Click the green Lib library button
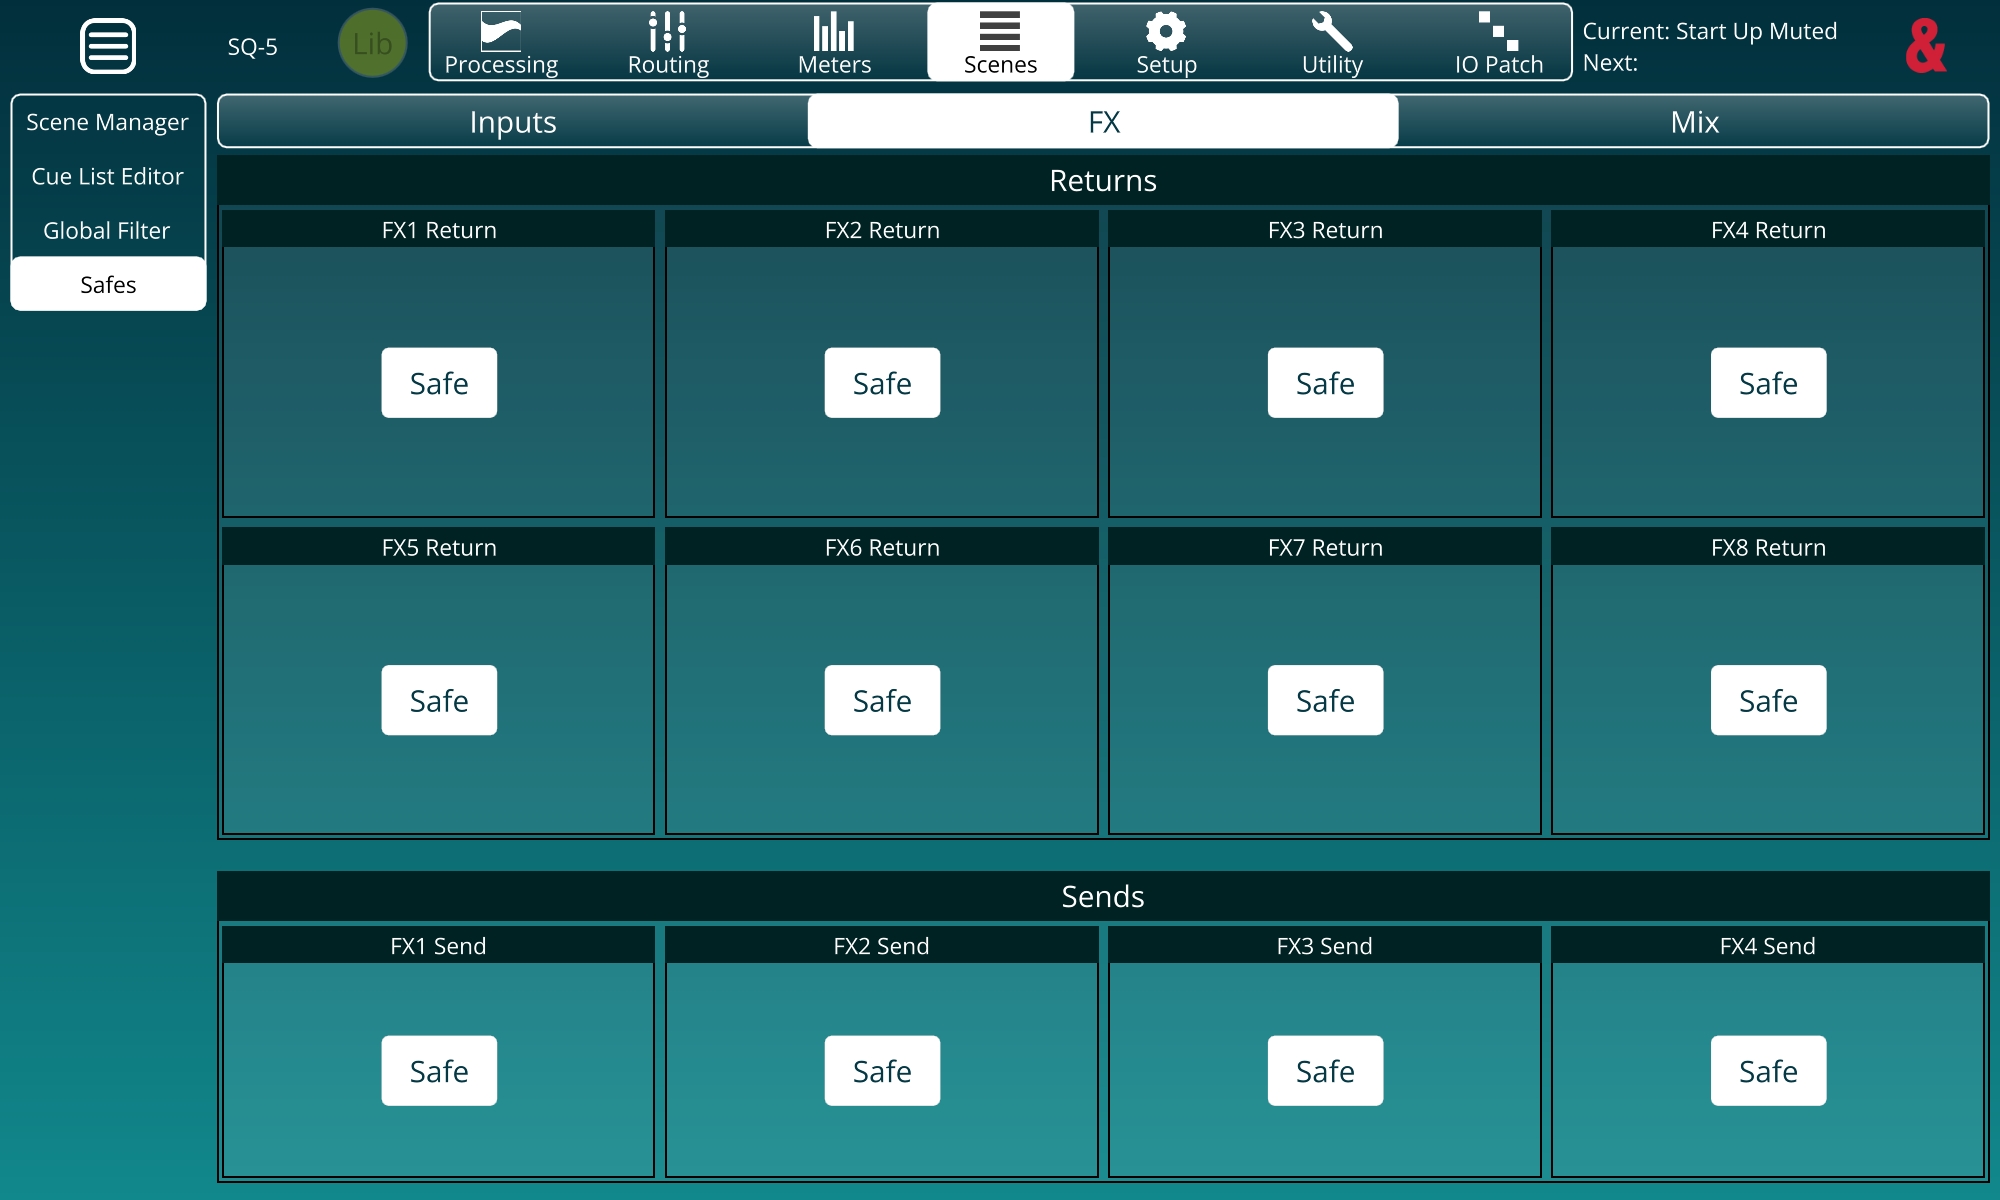Screen dimensions: 2000x1200 coord(372,44)
